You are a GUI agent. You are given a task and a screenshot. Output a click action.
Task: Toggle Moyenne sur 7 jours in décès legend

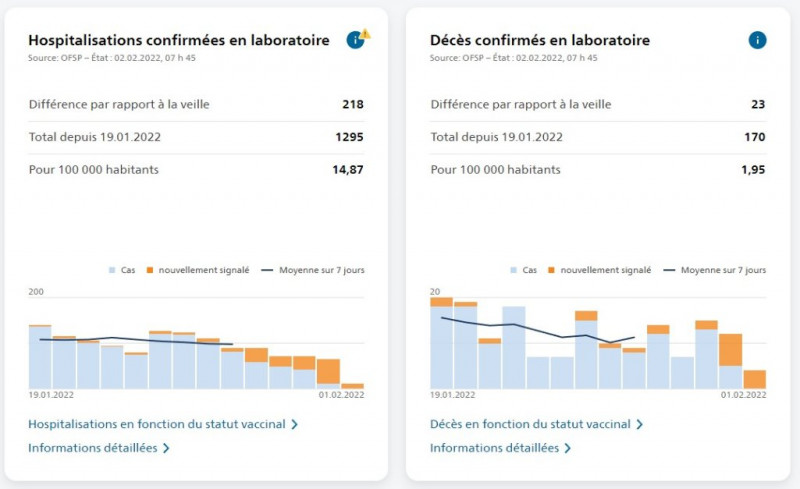pos(714,270)
